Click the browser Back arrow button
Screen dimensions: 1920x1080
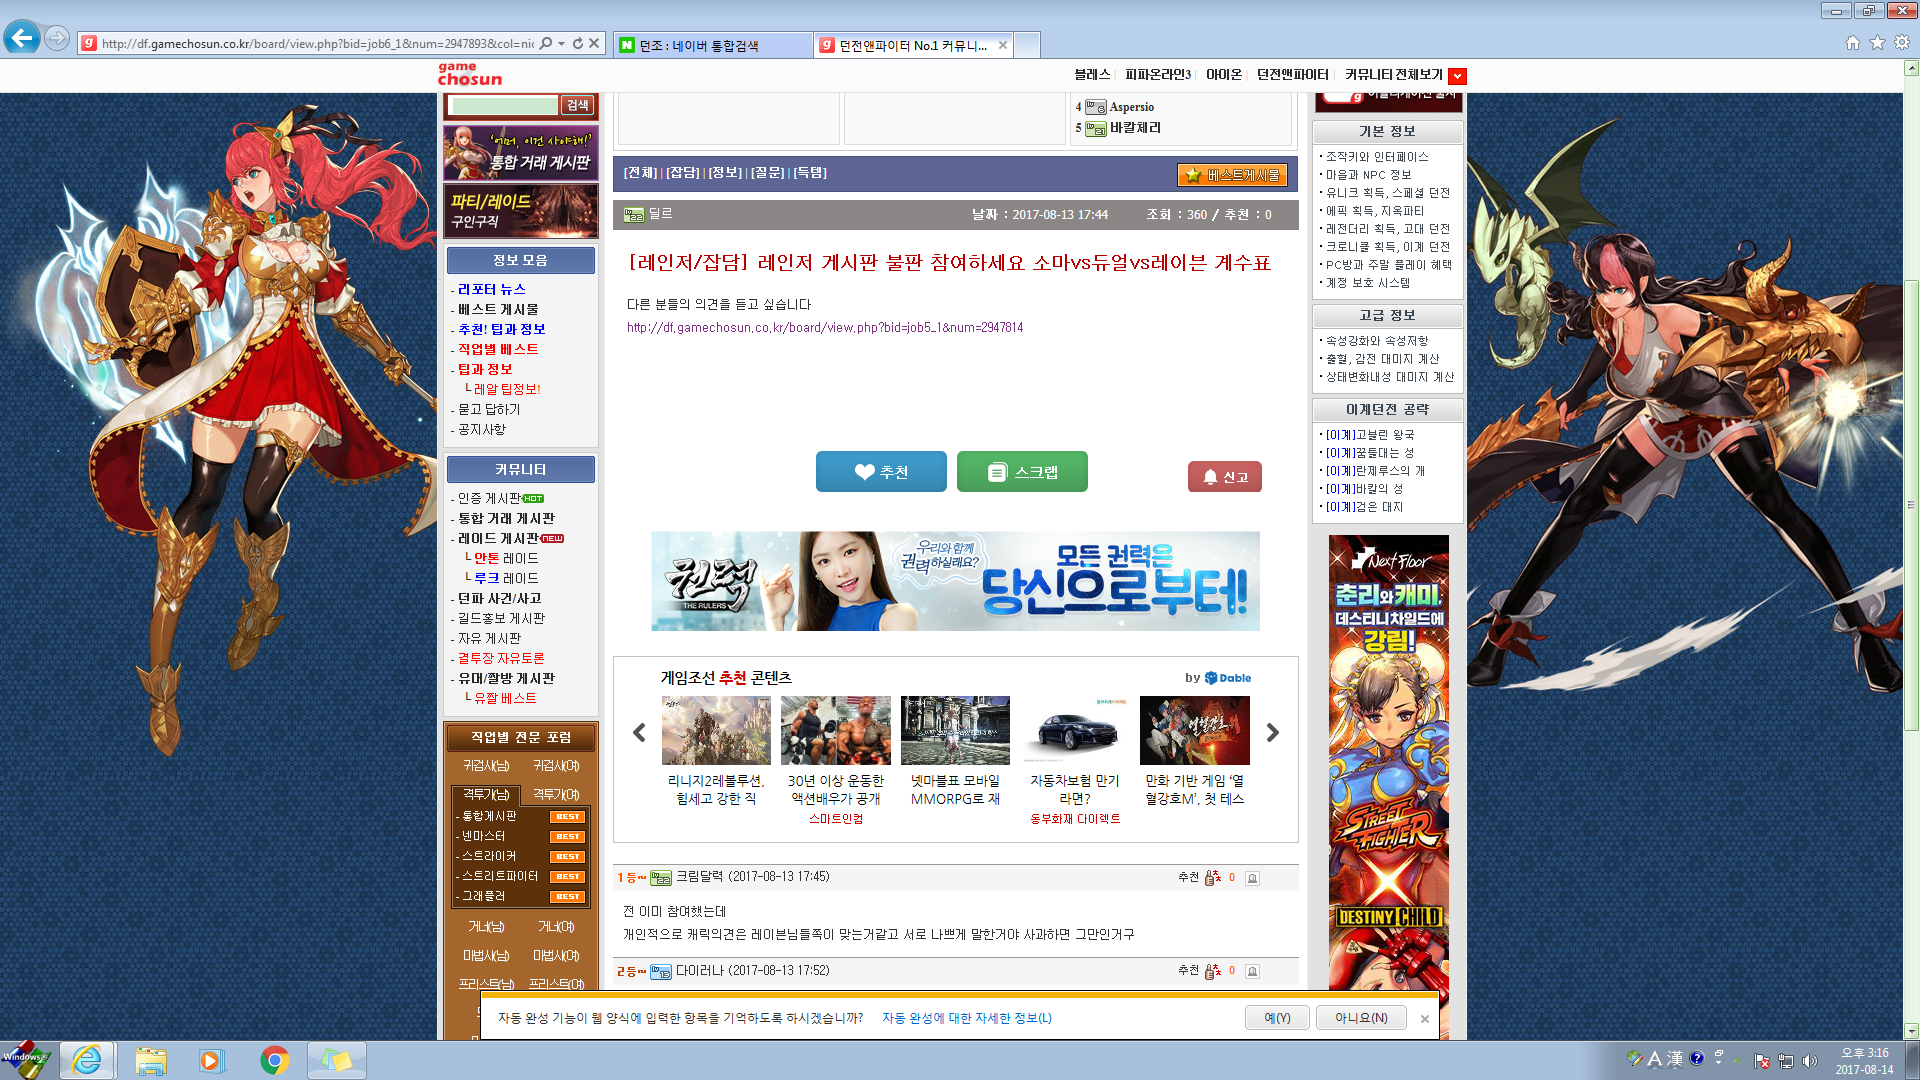click(x=22, y=39)
